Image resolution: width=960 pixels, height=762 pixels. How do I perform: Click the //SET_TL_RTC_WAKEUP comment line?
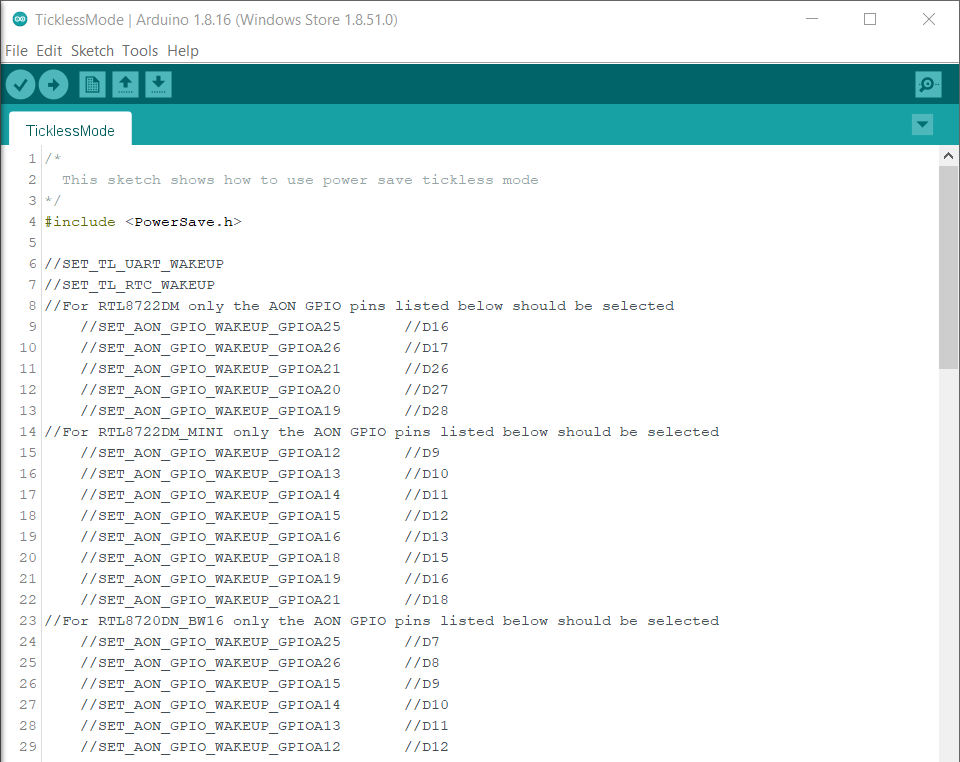130,285
